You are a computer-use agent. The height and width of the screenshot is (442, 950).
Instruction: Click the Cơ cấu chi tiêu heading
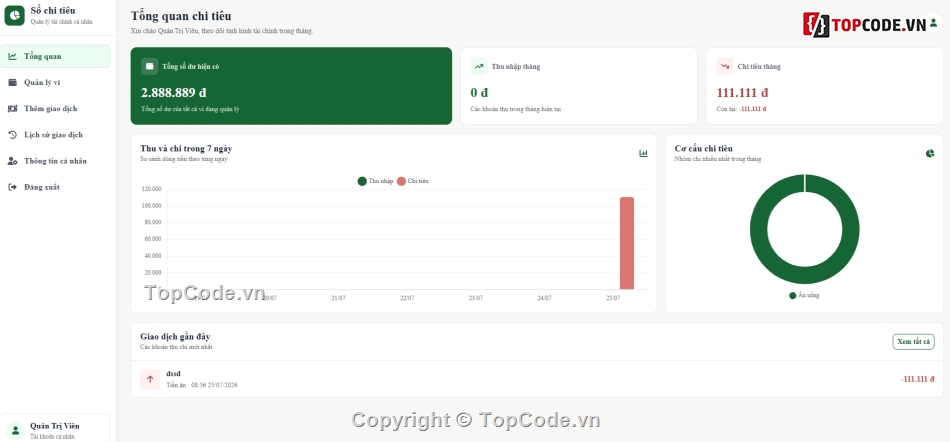[703, 148]
